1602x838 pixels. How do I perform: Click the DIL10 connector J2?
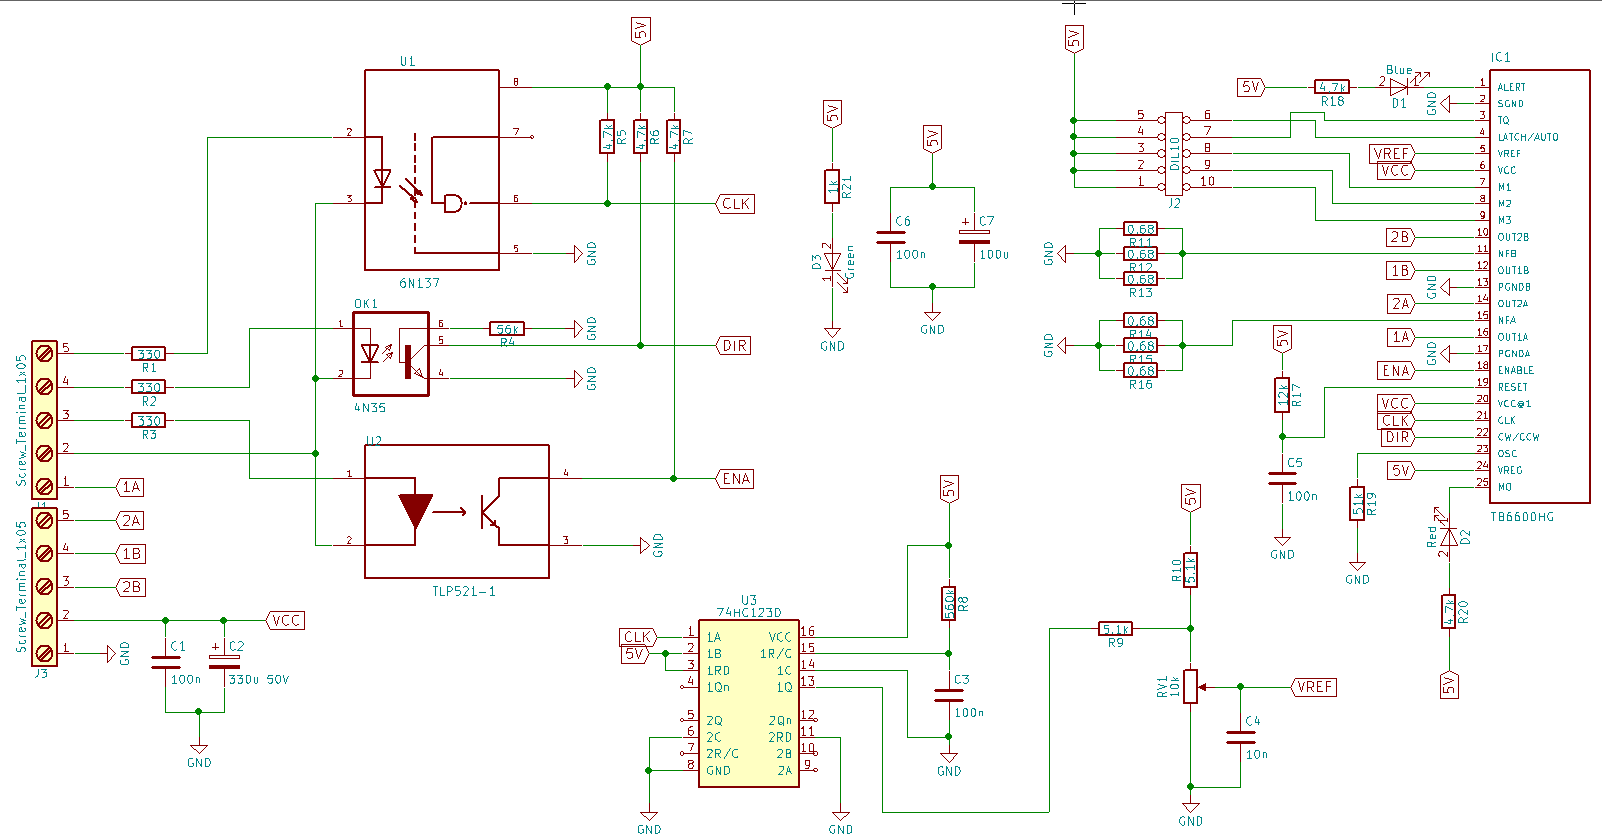pos(1174,153)
